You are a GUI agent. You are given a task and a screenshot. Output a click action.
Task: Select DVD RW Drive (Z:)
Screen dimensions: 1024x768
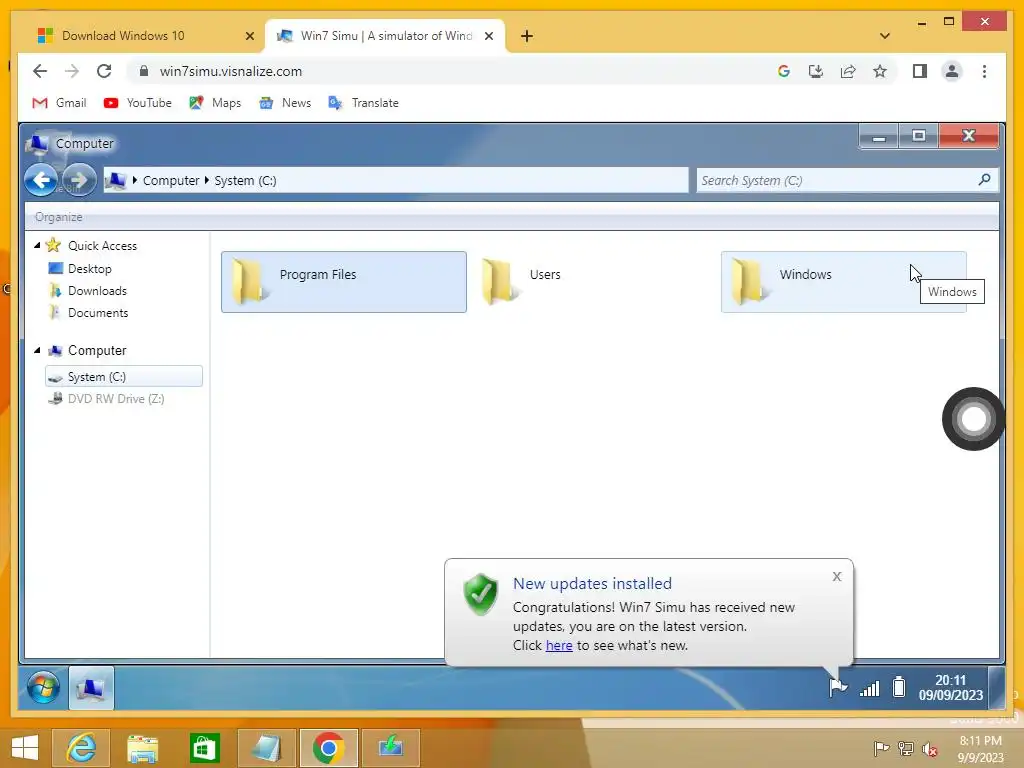click(x=116, y=398)
